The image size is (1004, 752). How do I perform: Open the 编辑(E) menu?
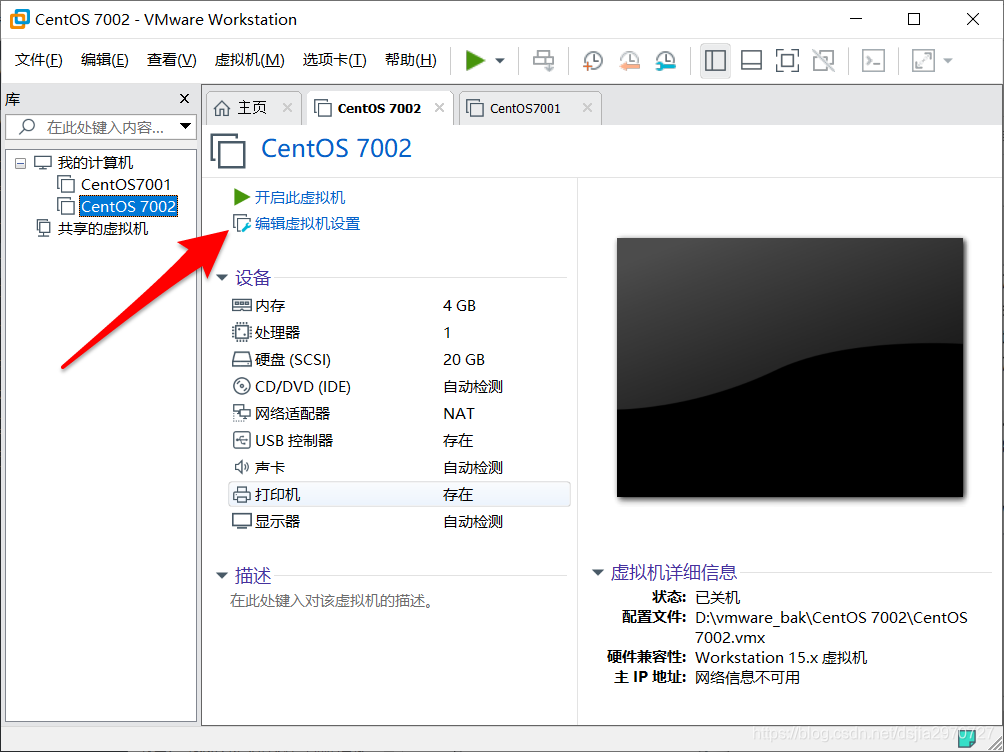pos(104,60)
